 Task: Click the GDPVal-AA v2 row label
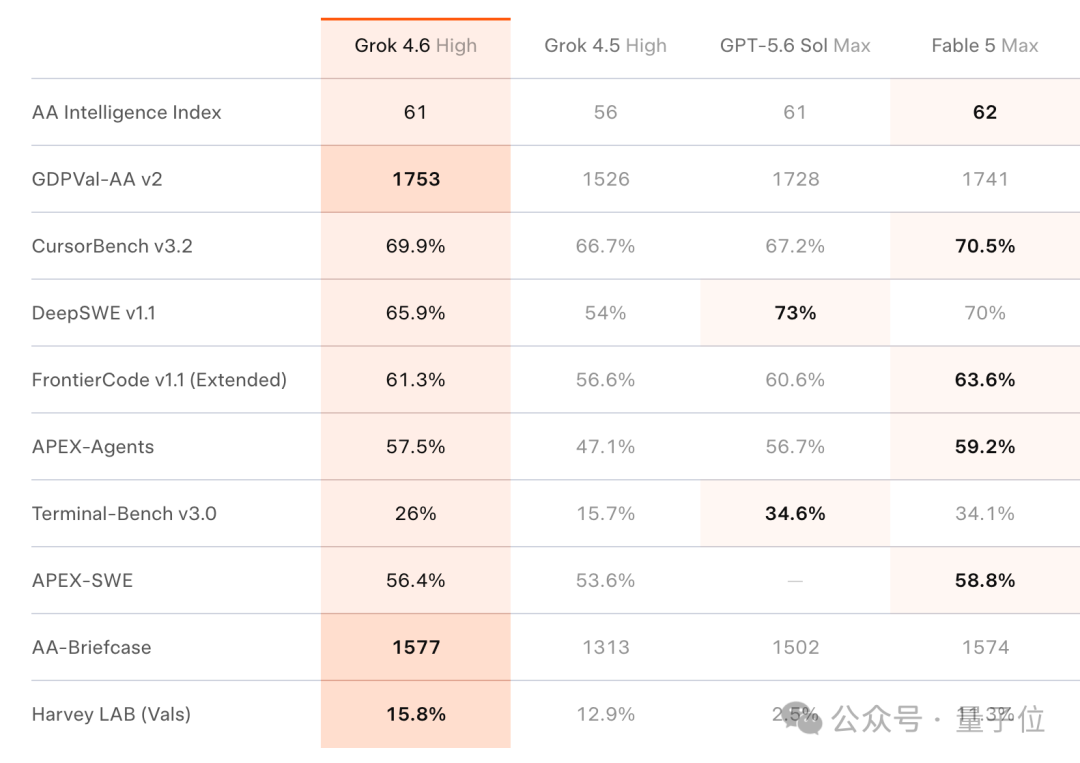(97, 179)
